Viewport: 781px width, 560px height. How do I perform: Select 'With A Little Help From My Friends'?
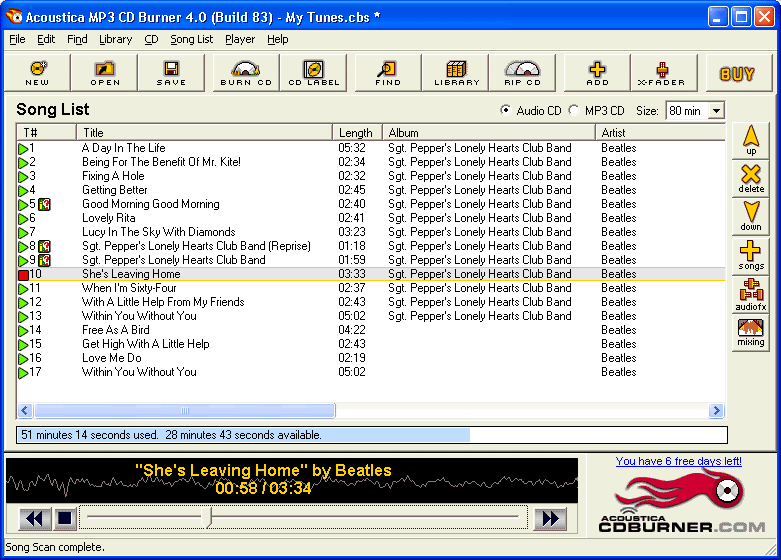pos(371,302)
